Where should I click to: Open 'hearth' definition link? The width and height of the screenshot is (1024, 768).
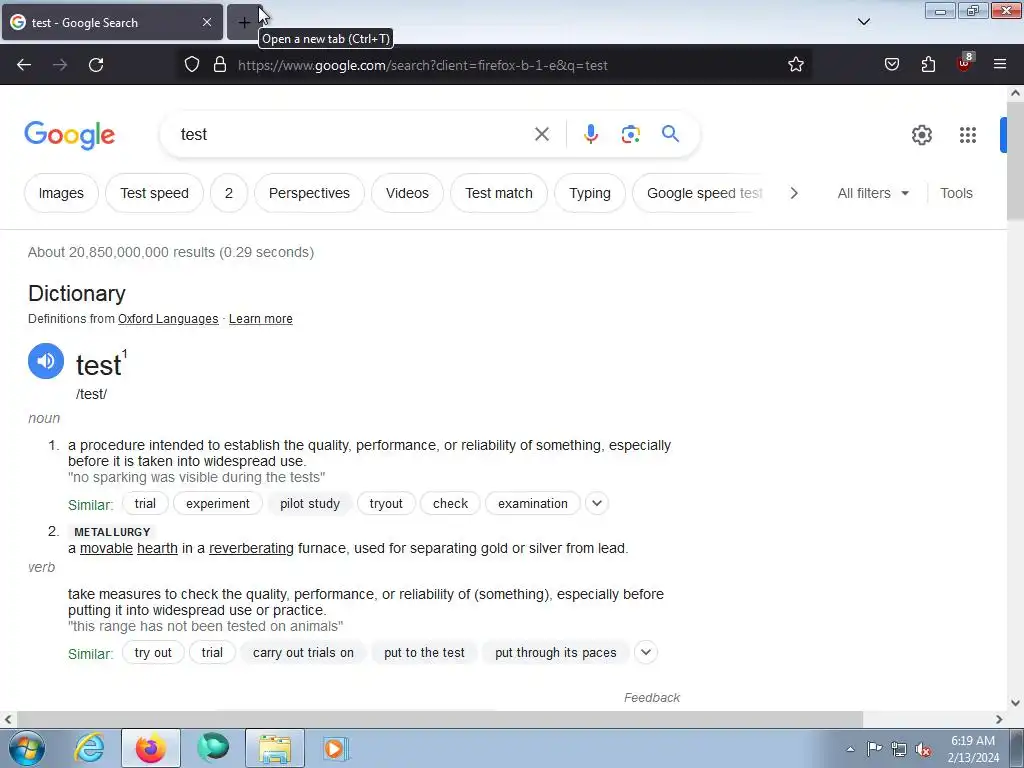coord(157,549)
